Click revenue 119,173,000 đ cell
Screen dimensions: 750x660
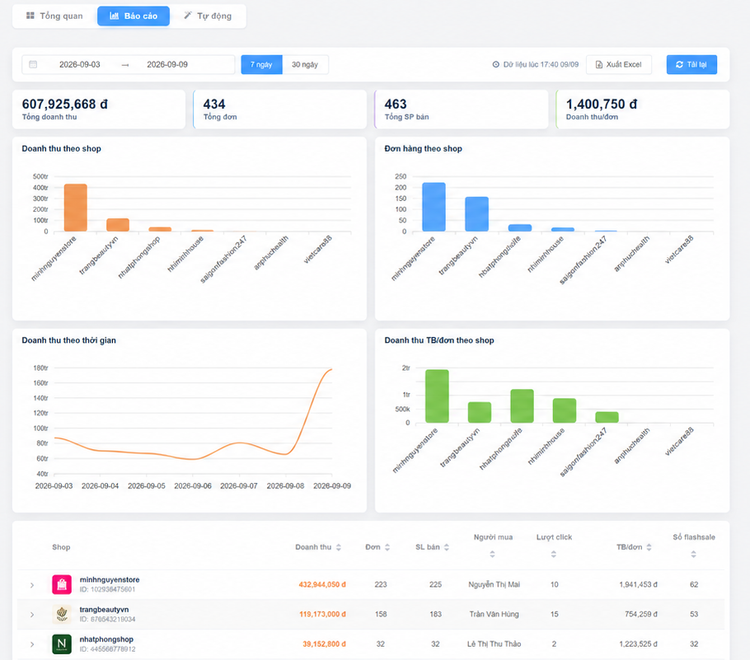pos(322,614)
